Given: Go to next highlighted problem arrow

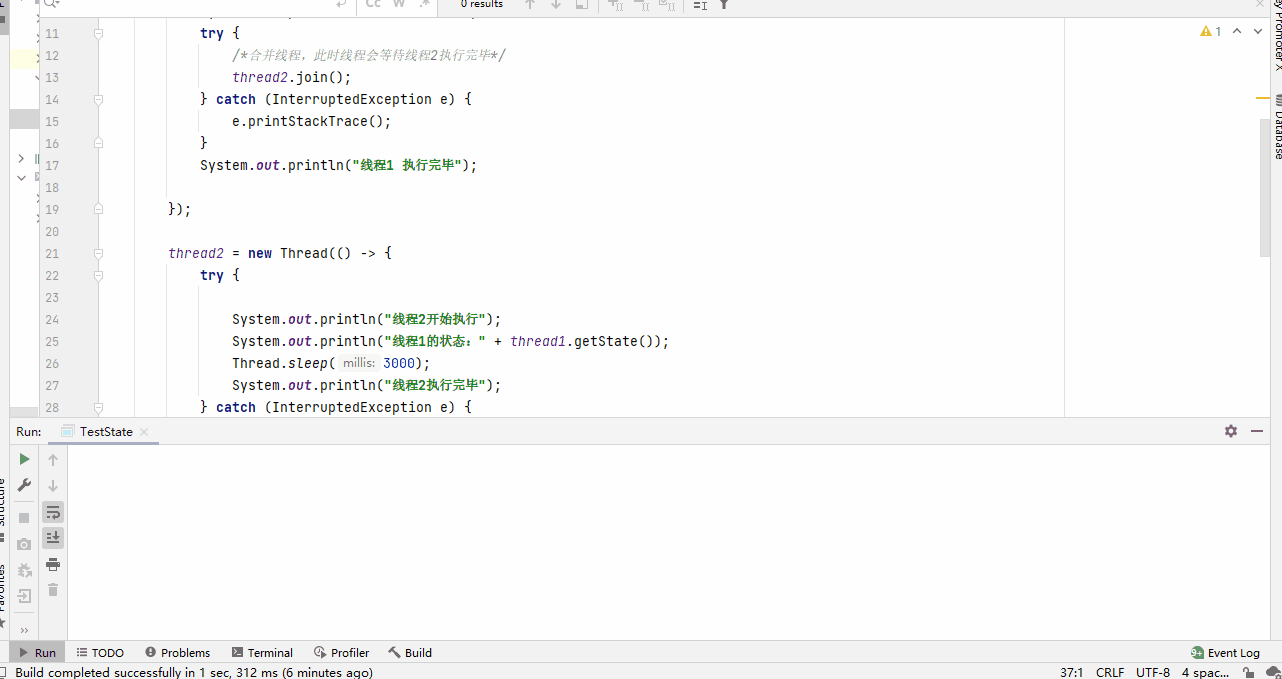Looking at the screenshot, I should [1257, 31].
